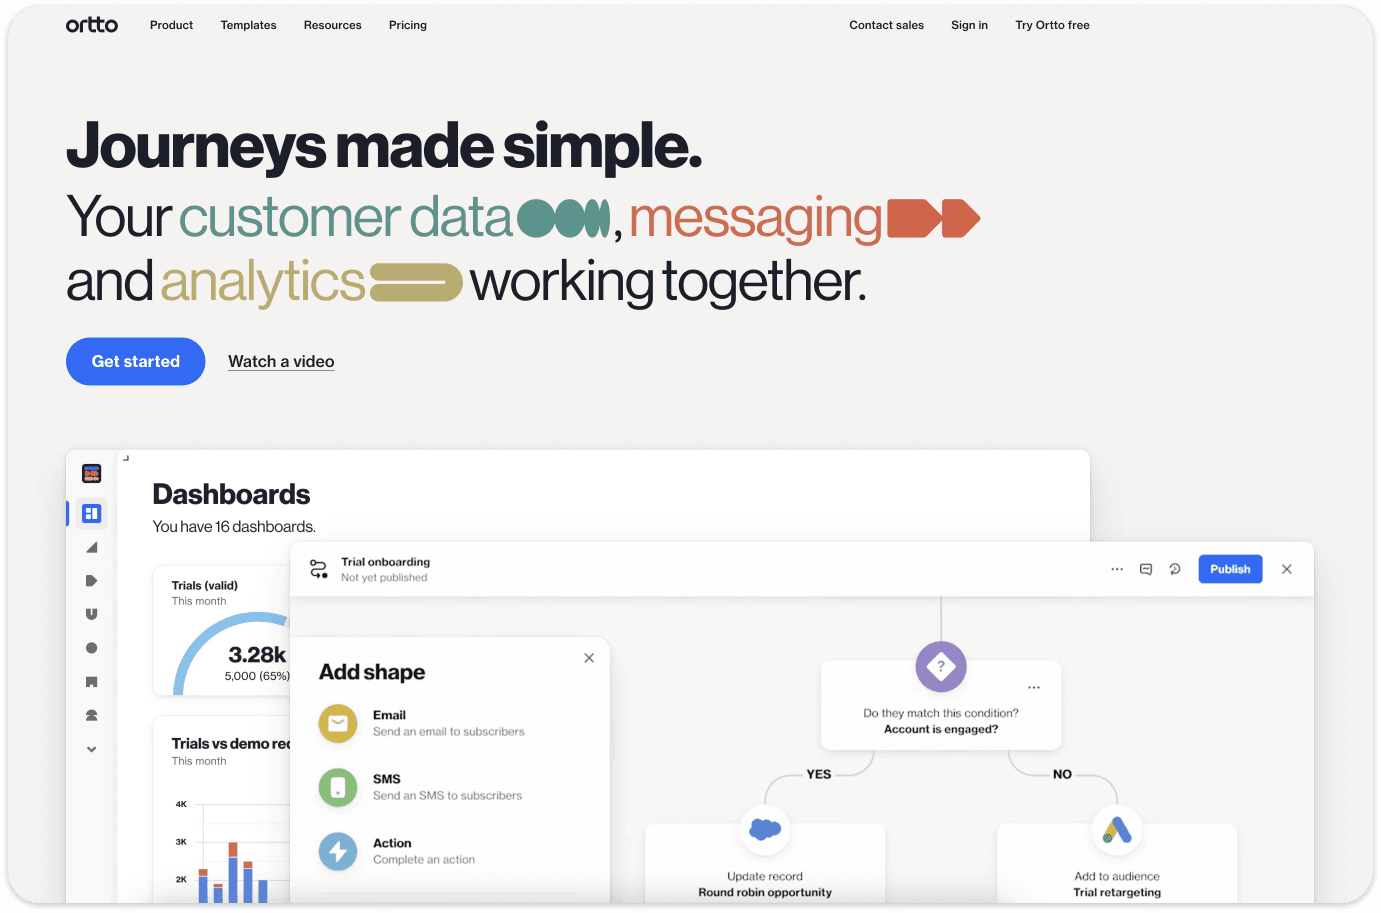Click the history icon in journey toolbar

pos(1175,569)
